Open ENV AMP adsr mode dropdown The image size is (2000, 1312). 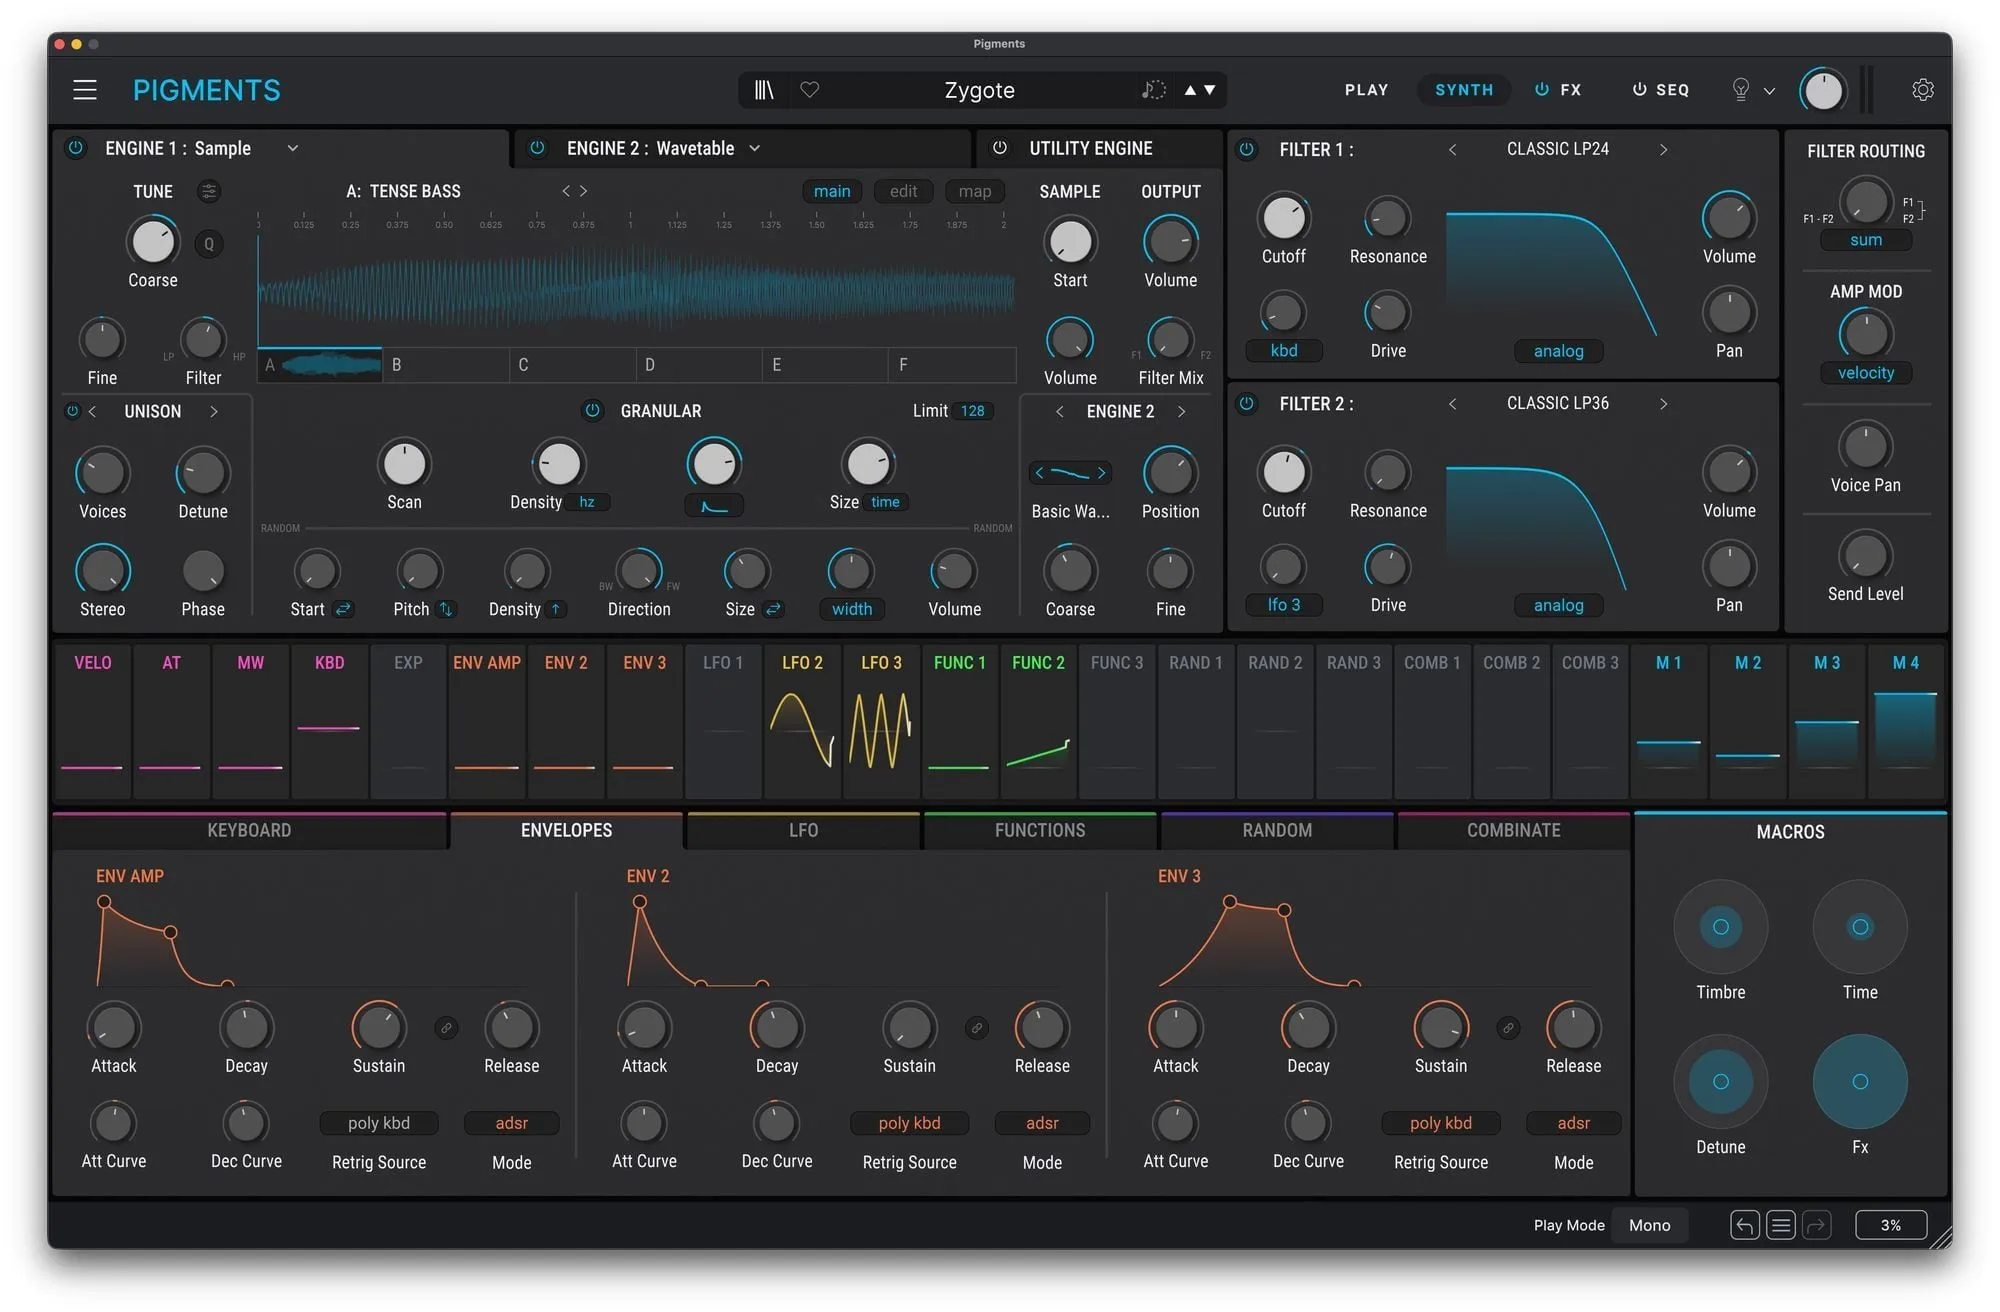click(511, 1123)
